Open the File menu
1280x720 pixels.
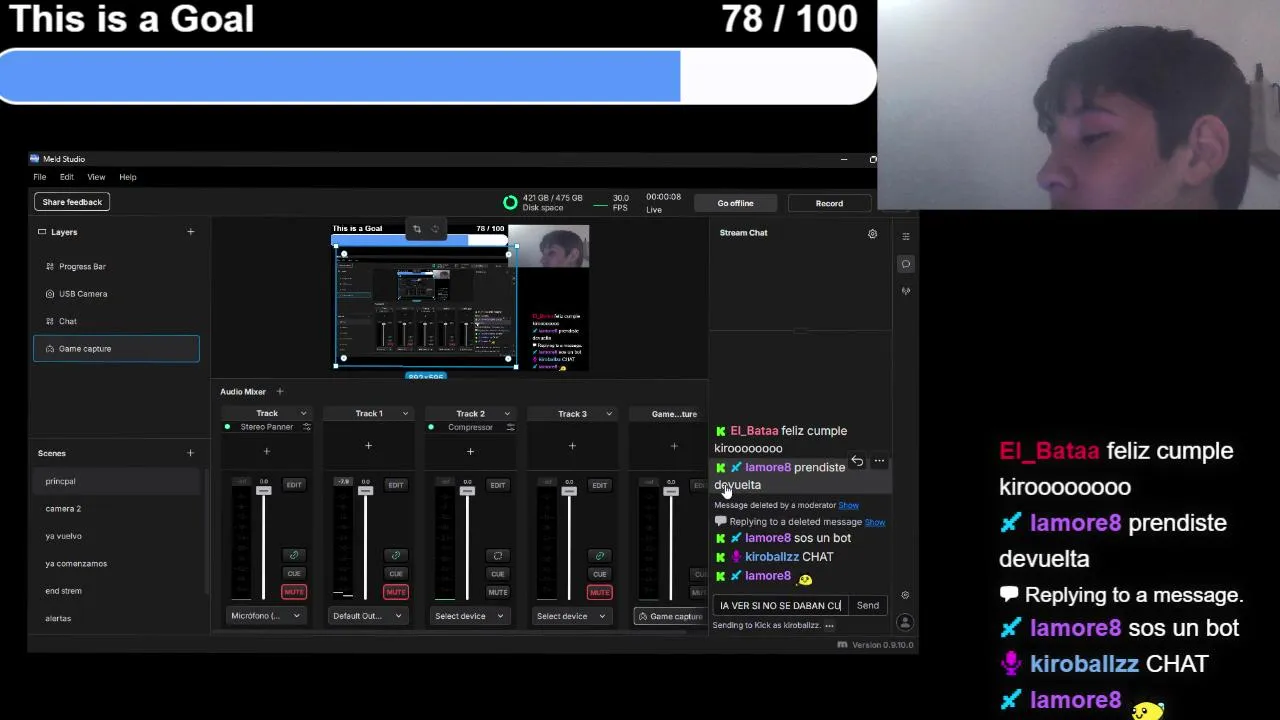[40, 177]
